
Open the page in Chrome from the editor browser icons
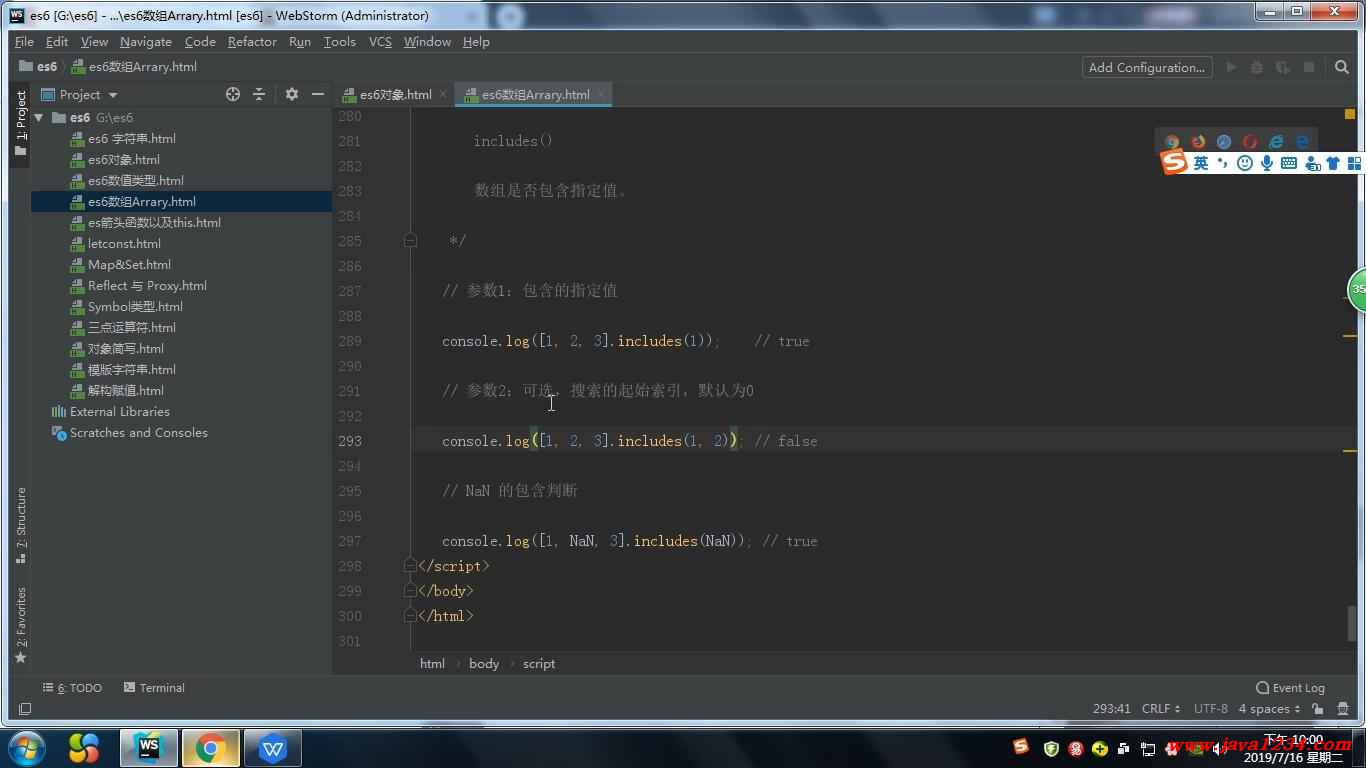coord(1172,142)
